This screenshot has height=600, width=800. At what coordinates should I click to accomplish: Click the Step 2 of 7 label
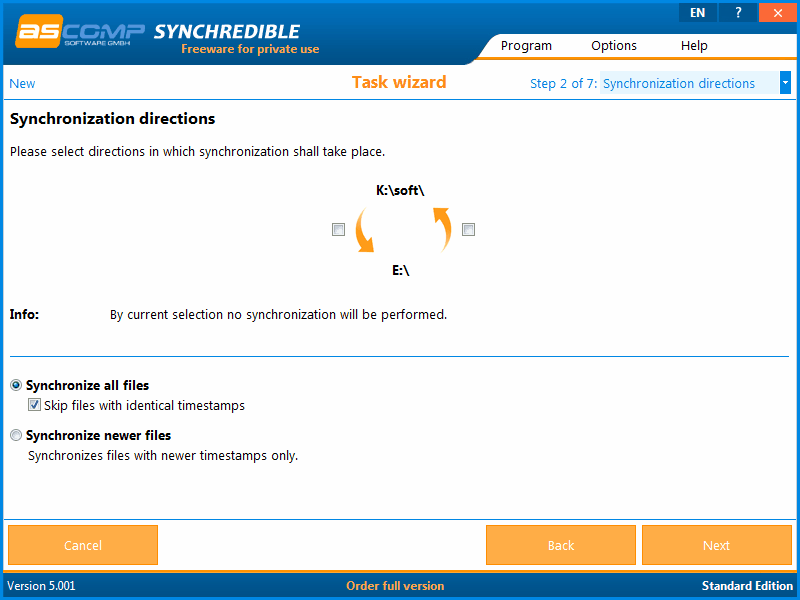pyautogui.click(x=563, y=84)
